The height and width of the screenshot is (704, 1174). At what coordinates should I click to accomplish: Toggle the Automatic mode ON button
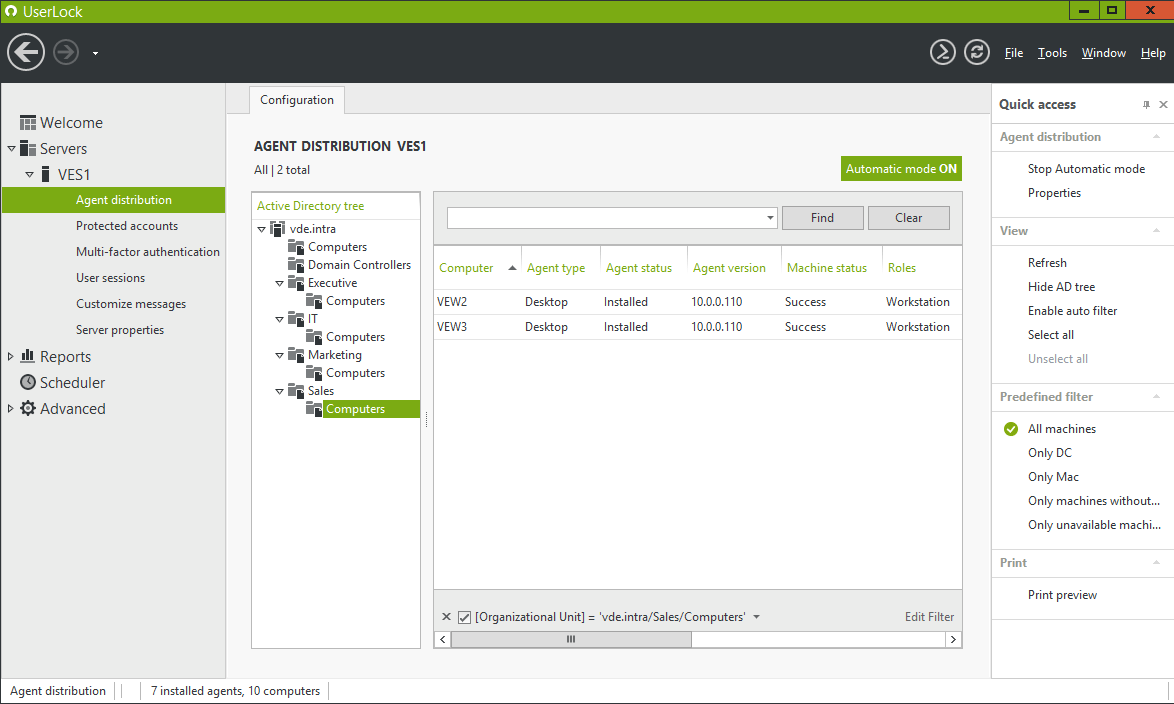[901, 169]
